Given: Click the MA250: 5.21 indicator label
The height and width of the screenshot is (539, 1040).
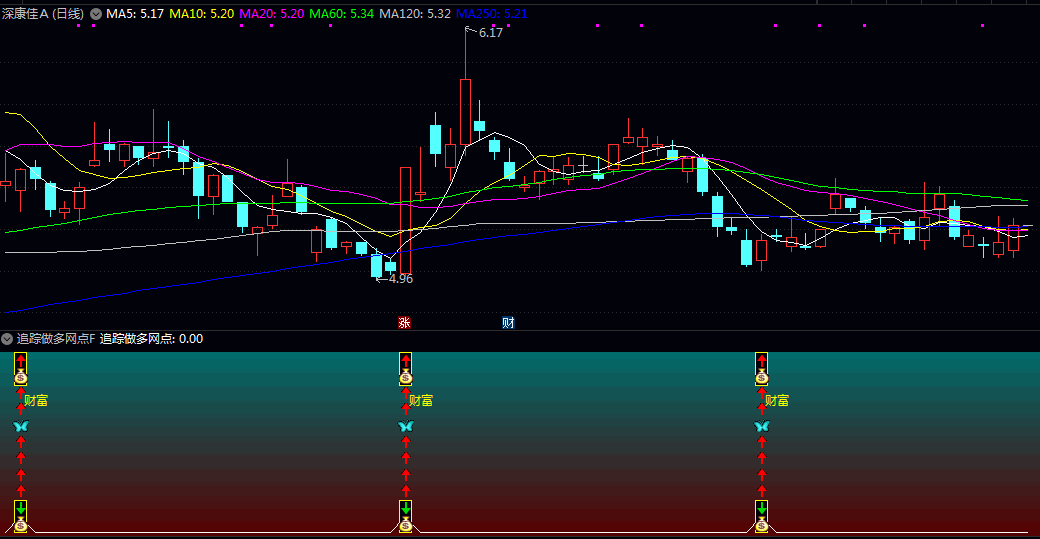Looking at the screenshot, I should pyautogui.click(x=491, y=13).
